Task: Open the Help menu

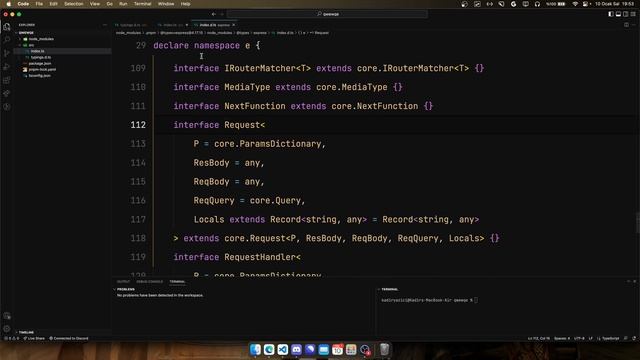Action: 185,4
